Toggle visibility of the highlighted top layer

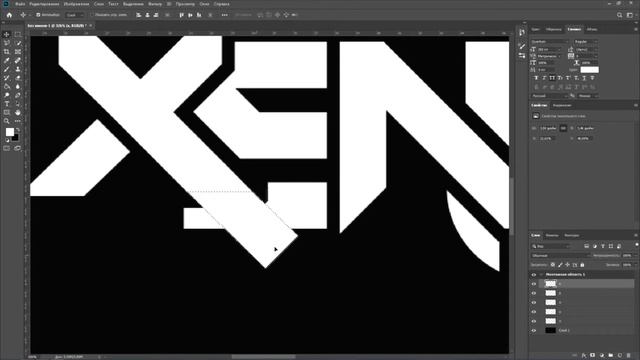pyautogui.click(x=534, y=284)
